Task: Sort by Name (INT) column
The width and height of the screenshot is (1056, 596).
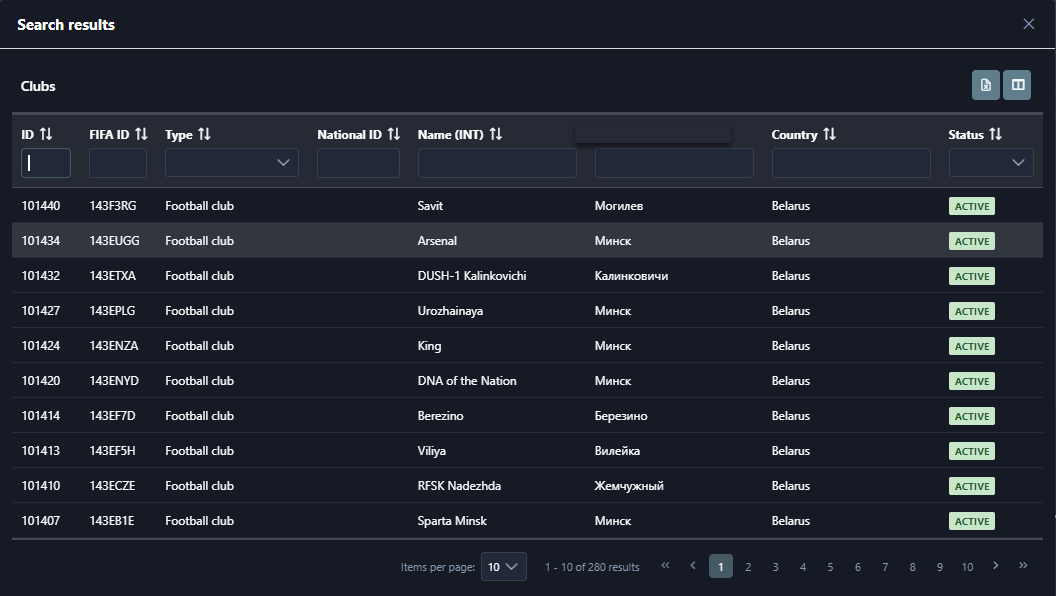Action: (x=495, y=134)
